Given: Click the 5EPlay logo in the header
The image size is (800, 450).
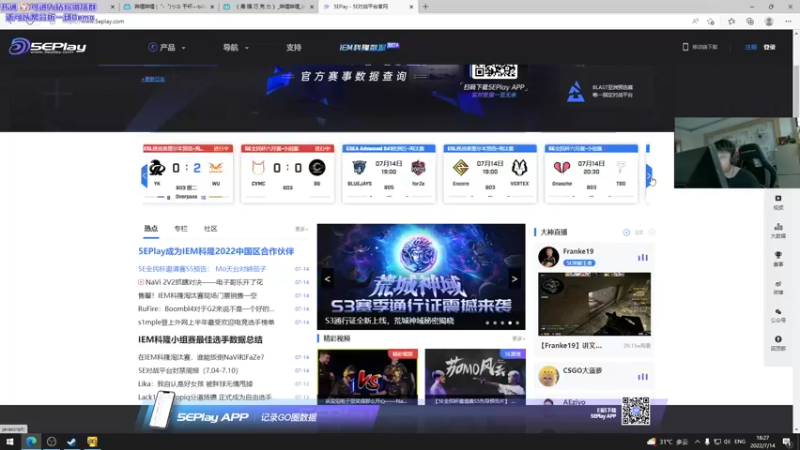Looking at the screenshot, I should 47,46.
